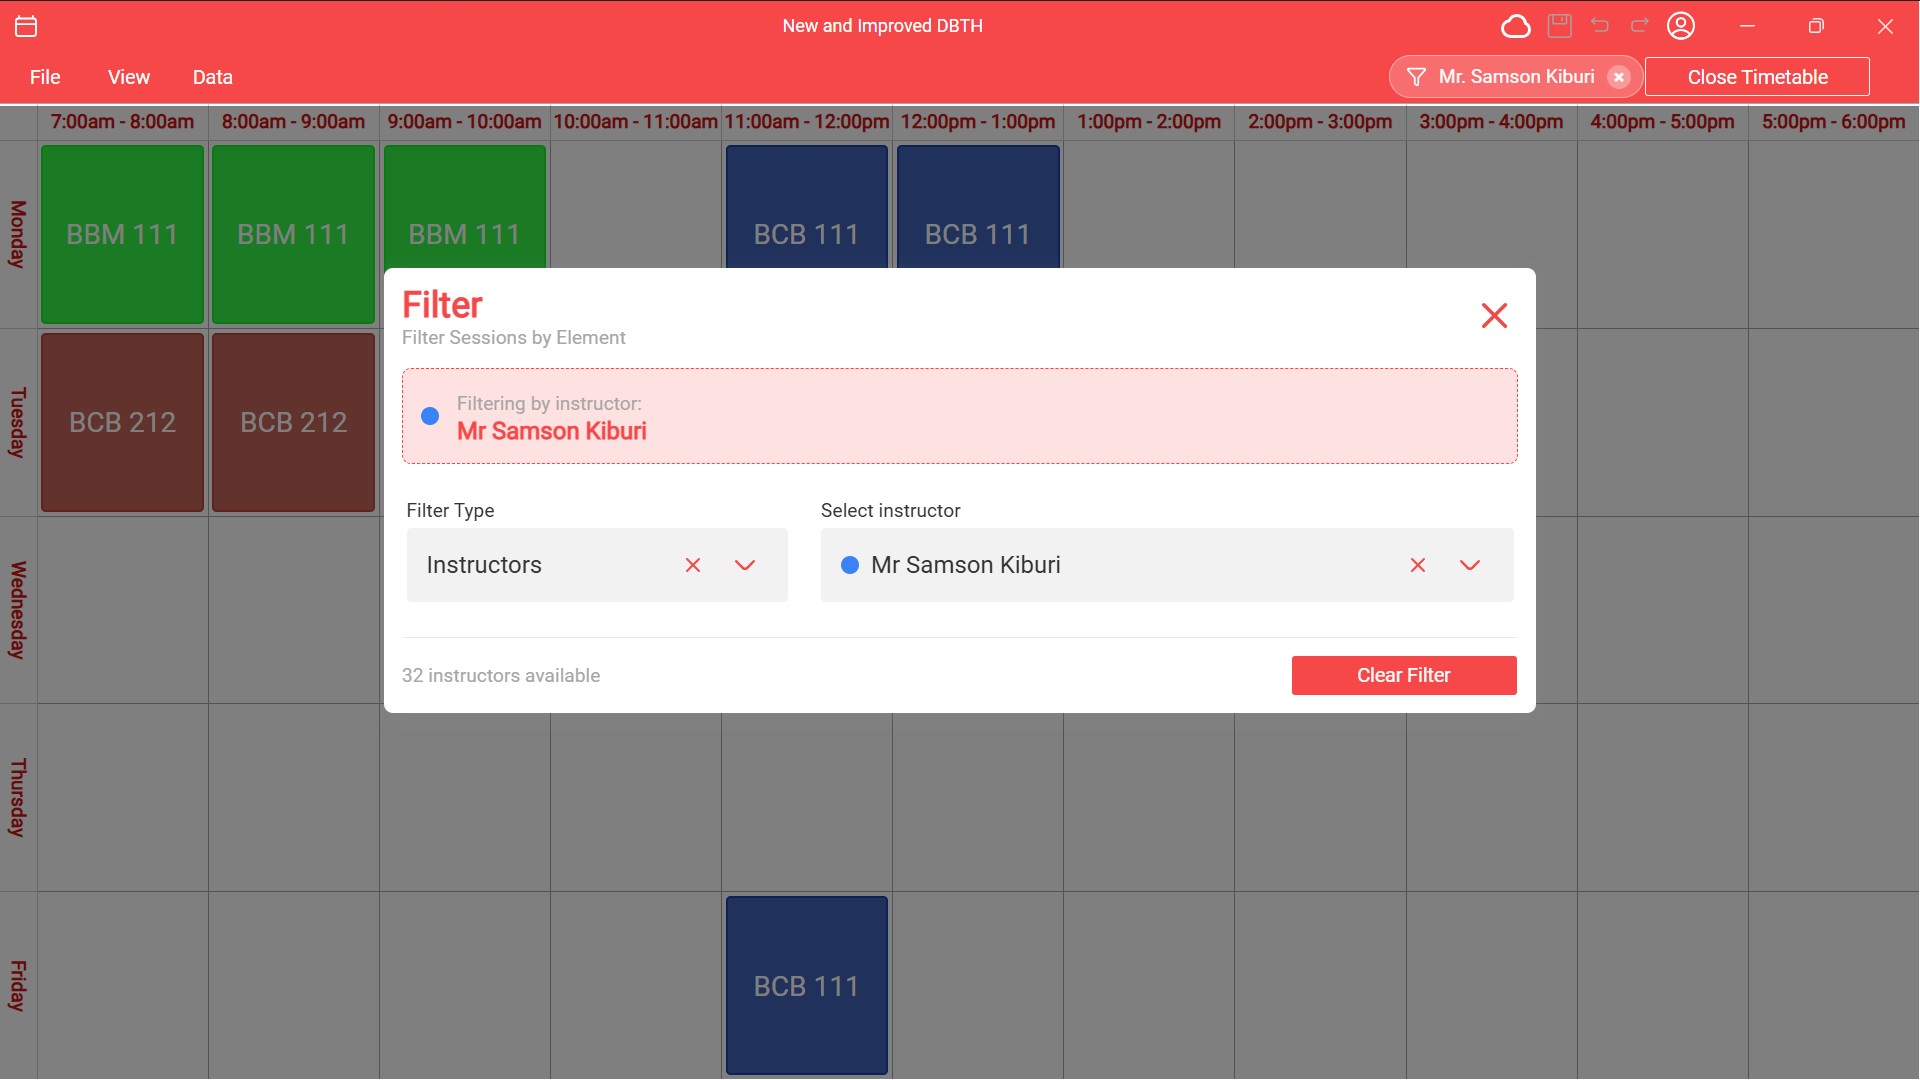Click the Instructors combo box field

coord(540,565)
